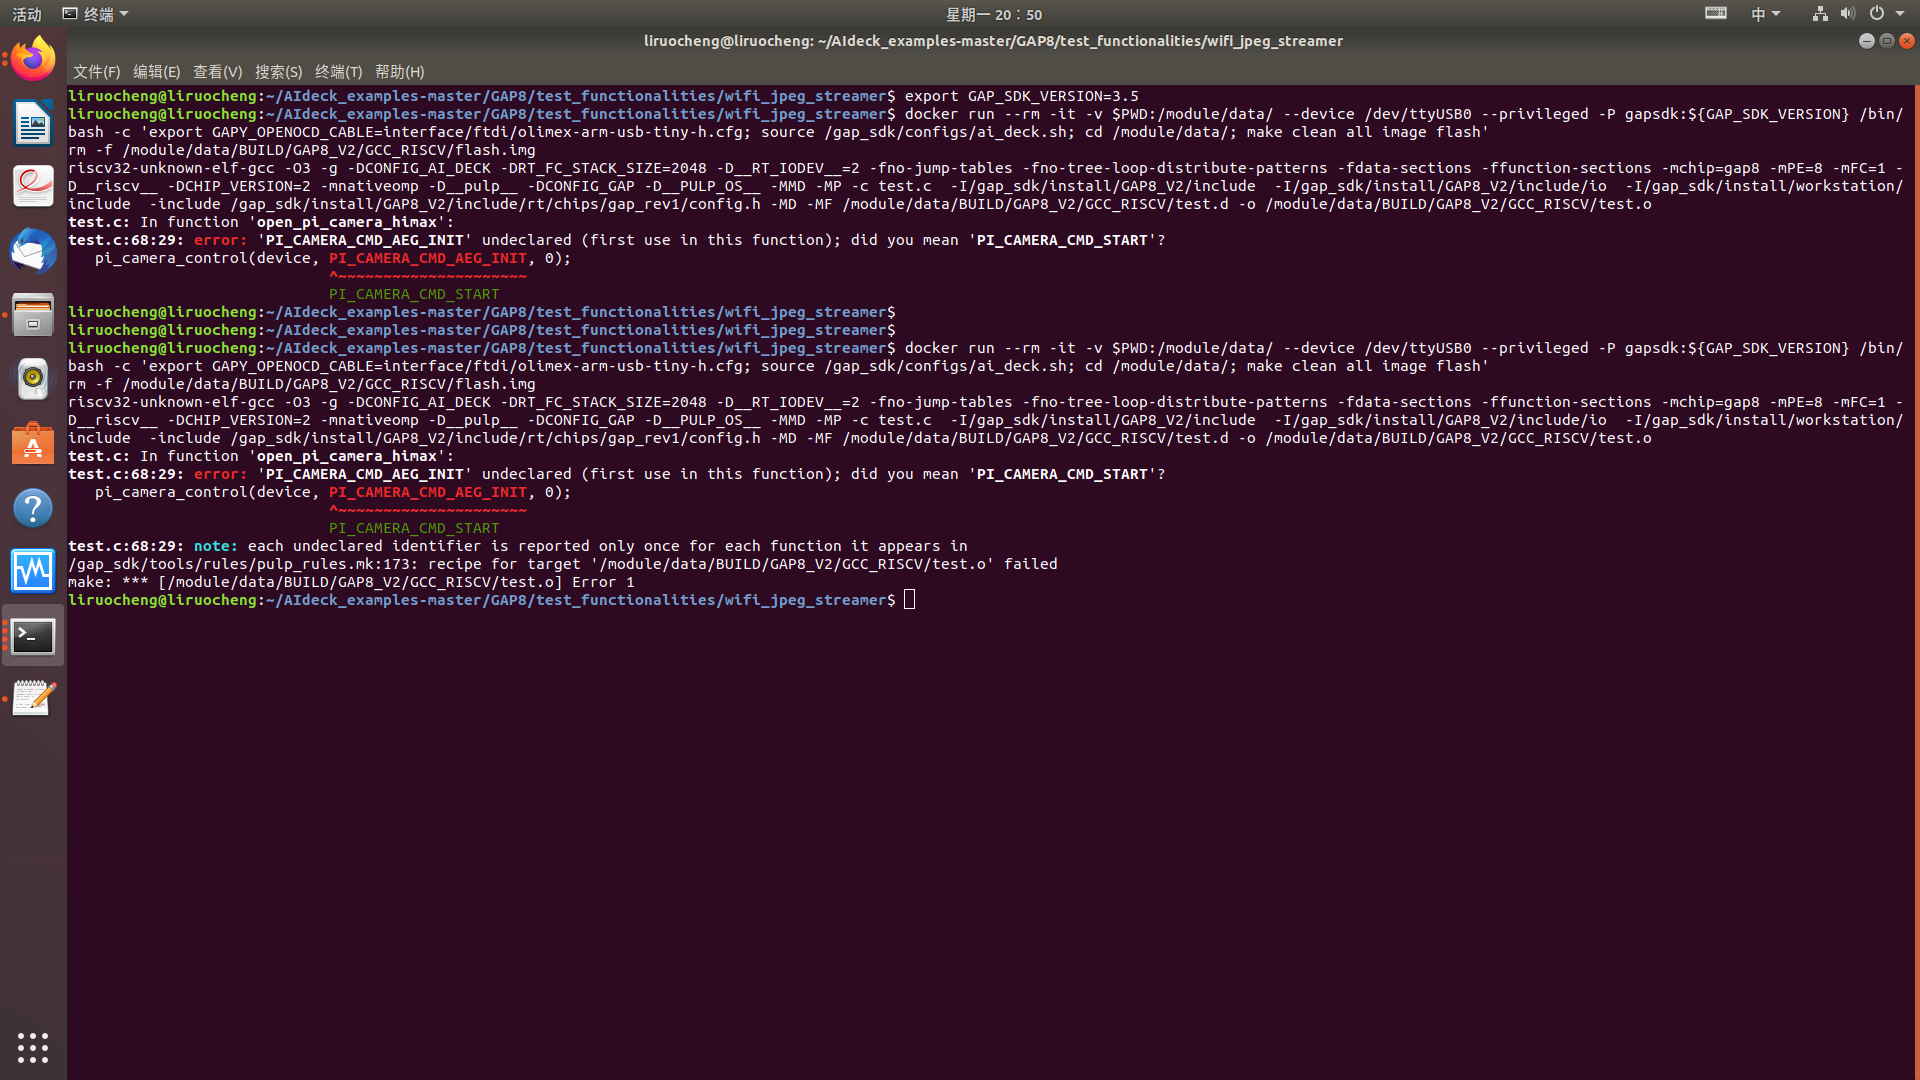Open the text editor notepad icon

coord(33,699)
